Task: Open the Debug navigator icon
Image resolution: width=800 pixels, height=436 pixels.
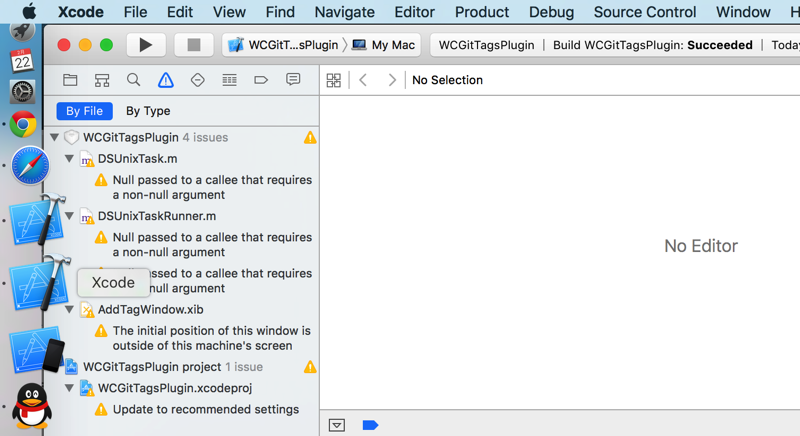Action: 230,80
